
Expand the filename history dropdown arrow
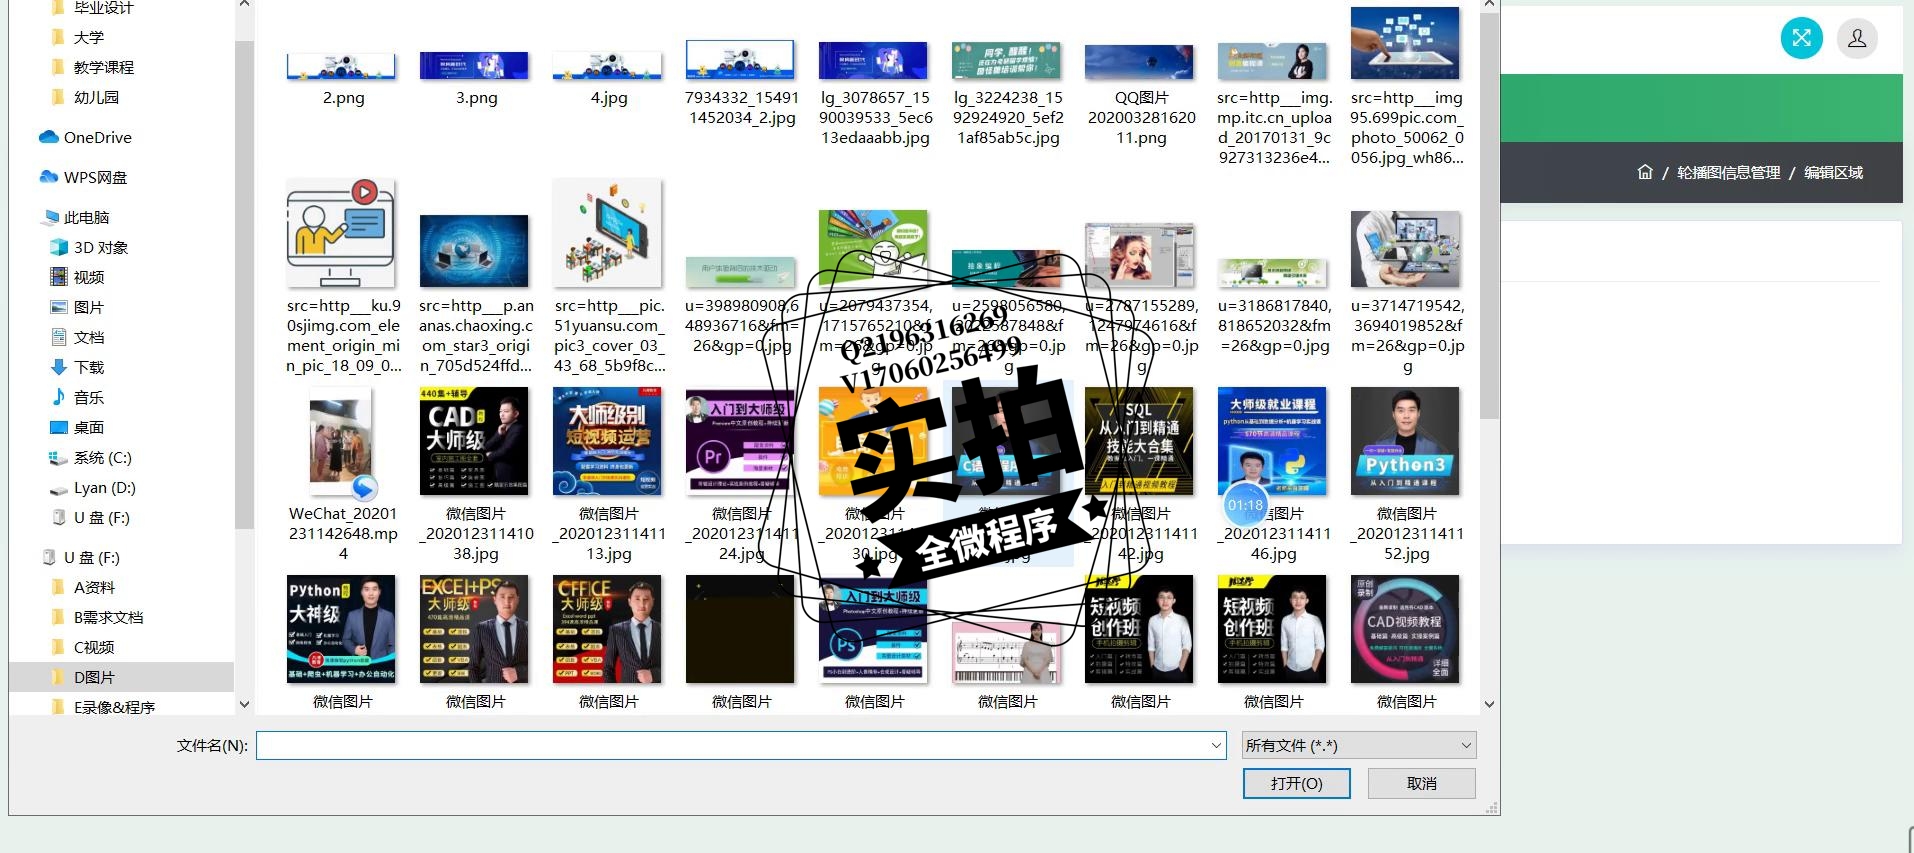click(x=1216, y=745)
